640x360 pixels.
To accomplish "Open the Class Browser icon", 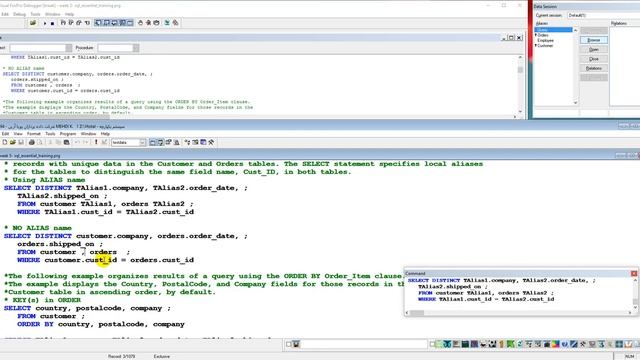I will tap(188, 142).
